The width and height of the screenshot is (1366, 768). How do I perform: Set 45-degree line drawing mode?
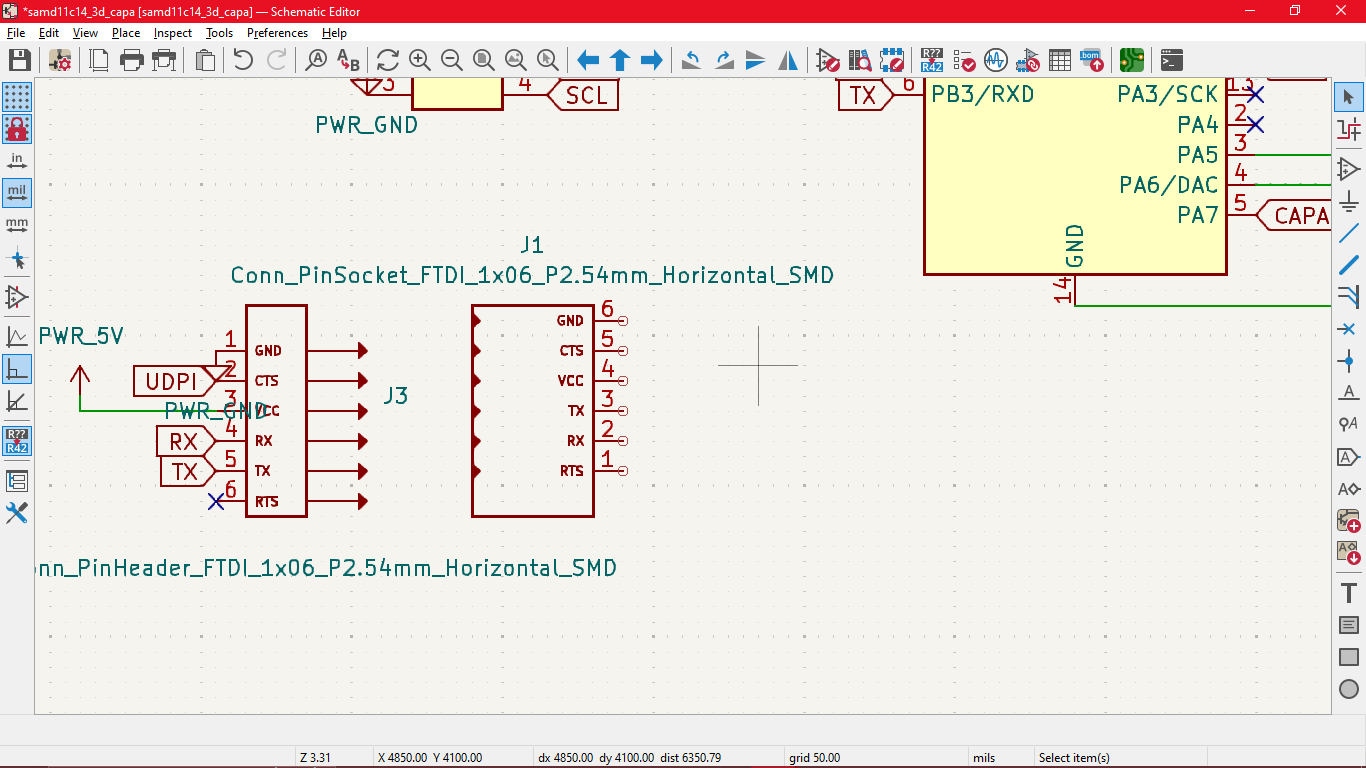(17, 401)
